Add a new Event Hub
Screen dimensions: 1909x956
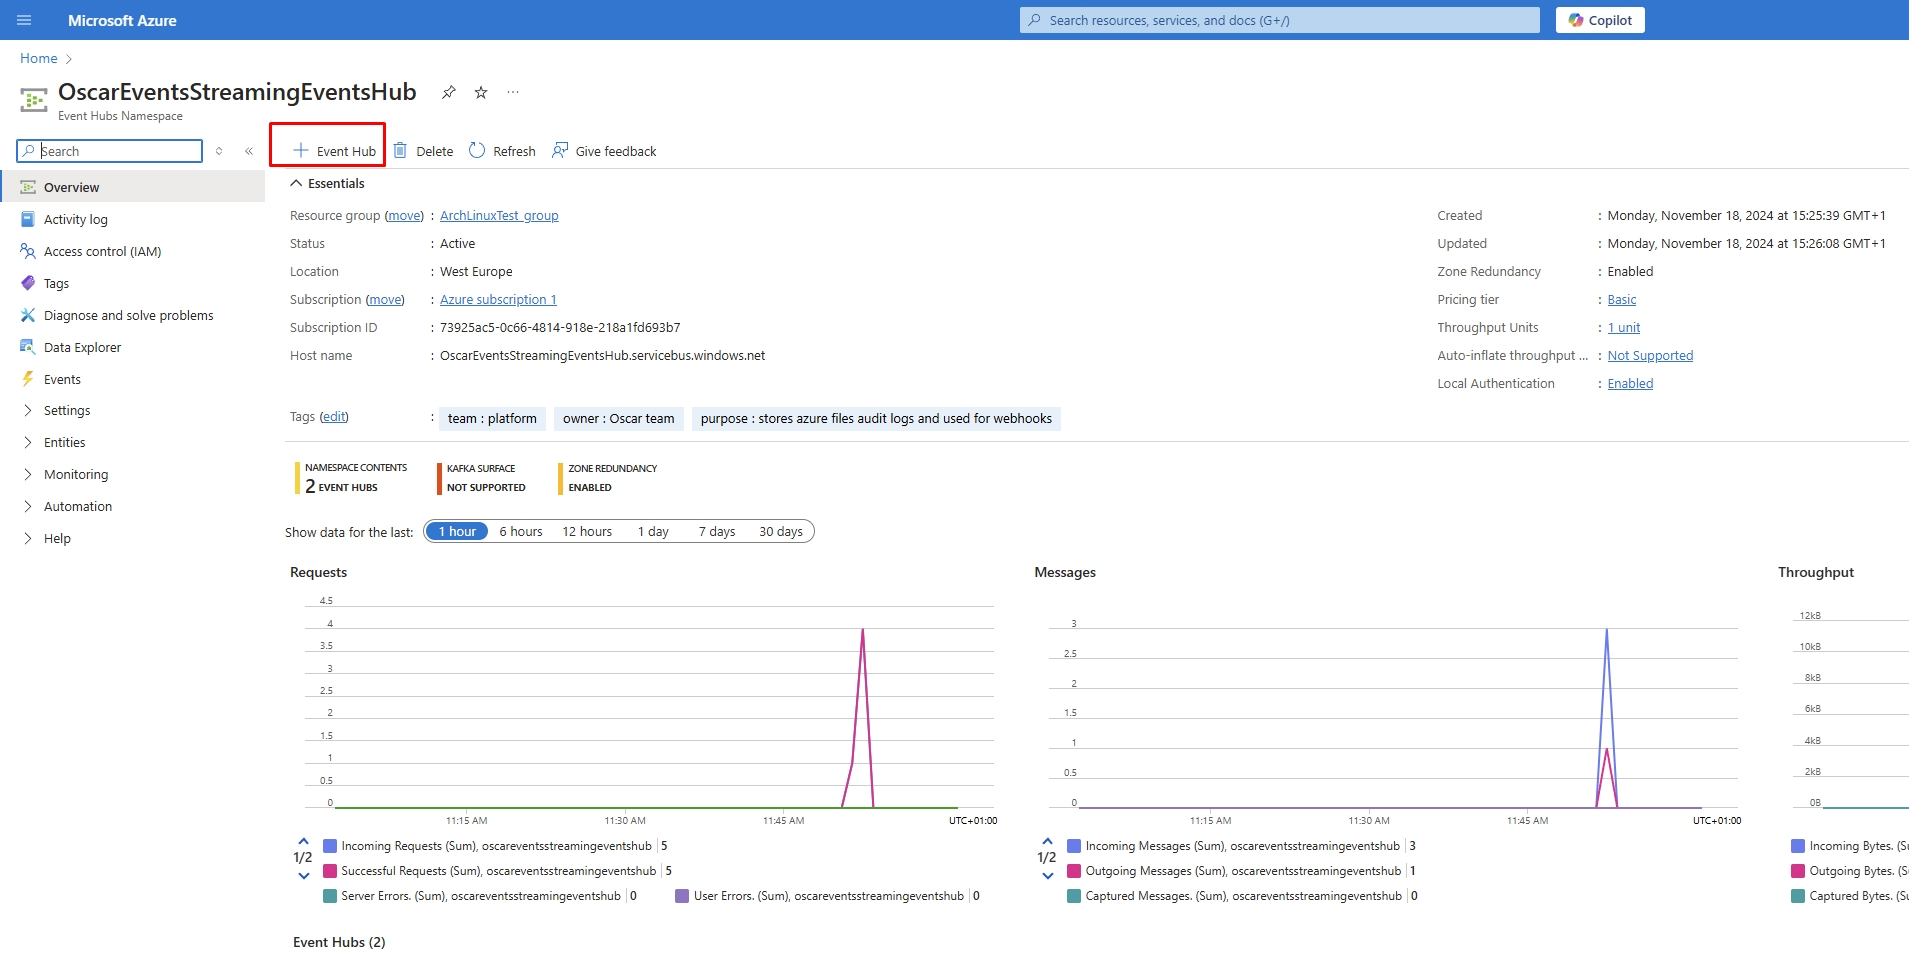(x=334, y=151)
